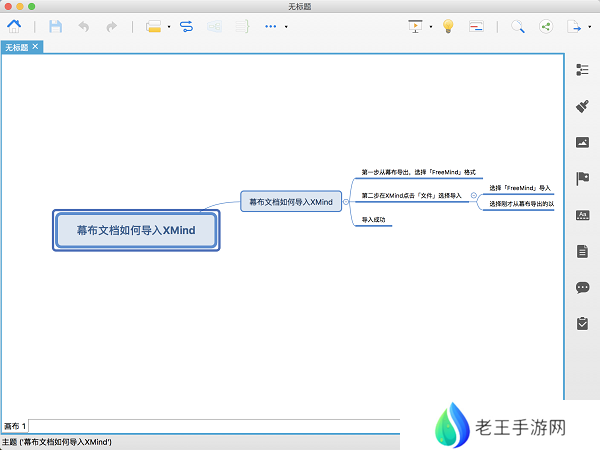The width and height of the screenshot is (600, 450).
Task: Open the Gantt chart view icon
Action: pos(476,26)
